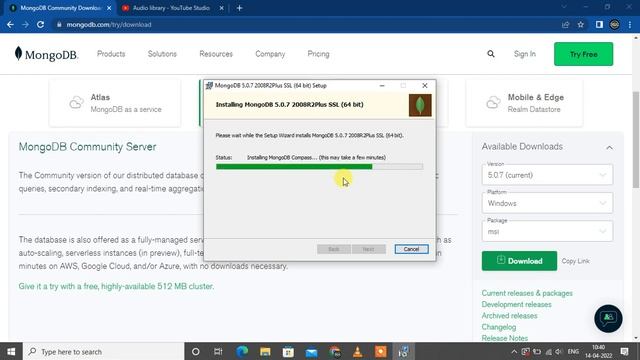Open a new browser tab with plus
The width and height of the screenshot is (640, 360).
(x=240, y=8)
